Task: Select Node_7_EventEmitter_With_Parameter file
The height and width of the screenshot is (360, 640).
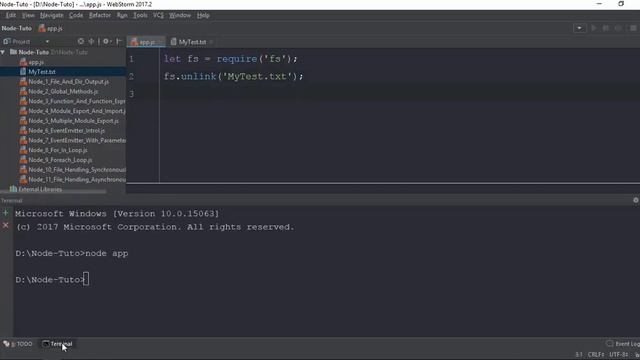Action: (77, 140)
